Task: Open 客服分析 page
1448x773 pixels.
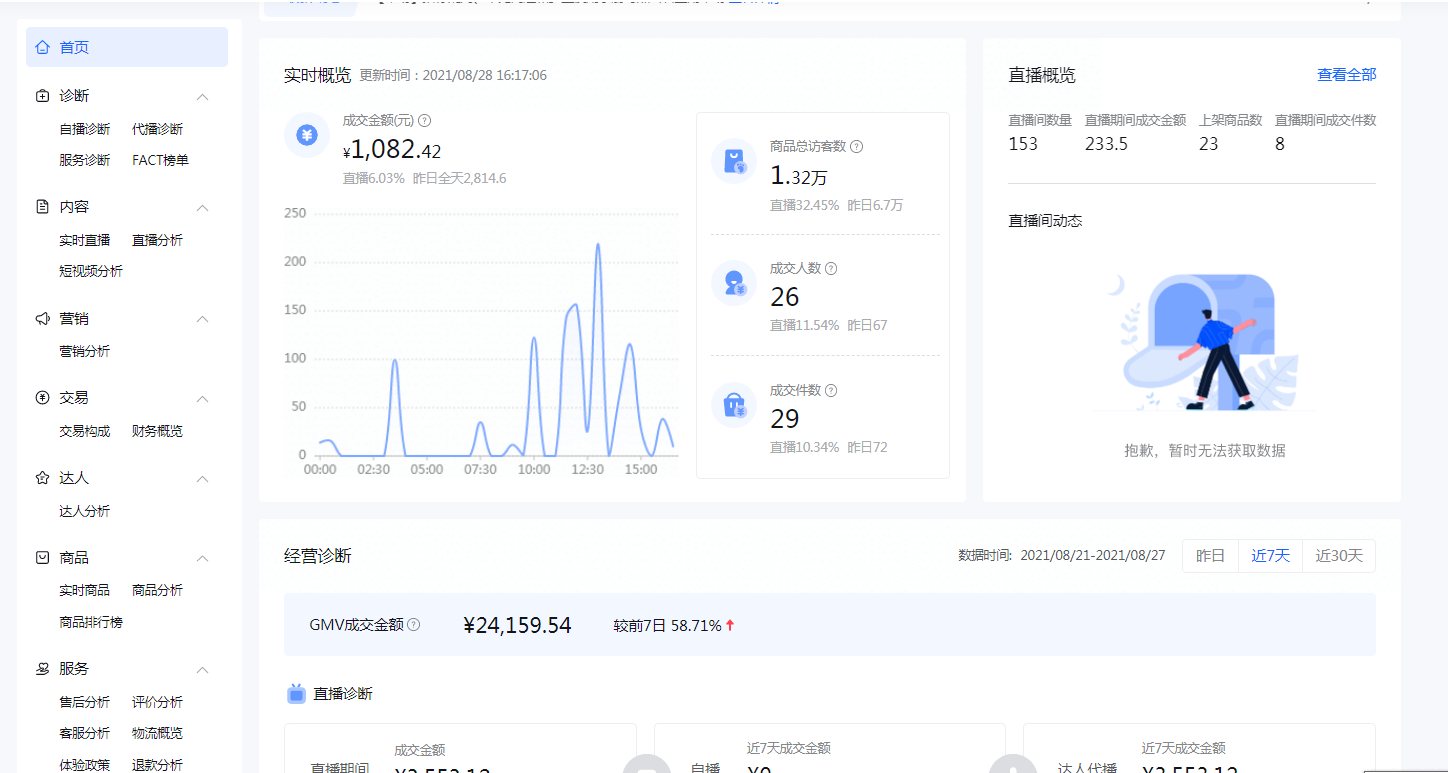Action: [x=85, y=733]
